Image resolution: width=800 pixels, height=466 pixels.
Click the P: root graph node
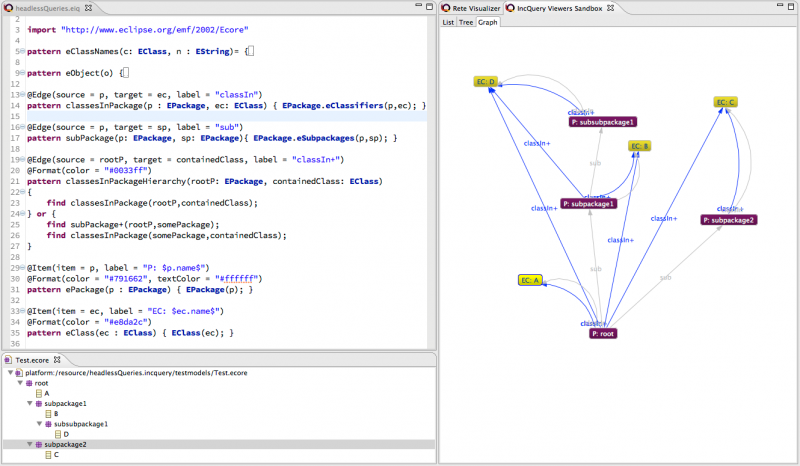point(603,333)
